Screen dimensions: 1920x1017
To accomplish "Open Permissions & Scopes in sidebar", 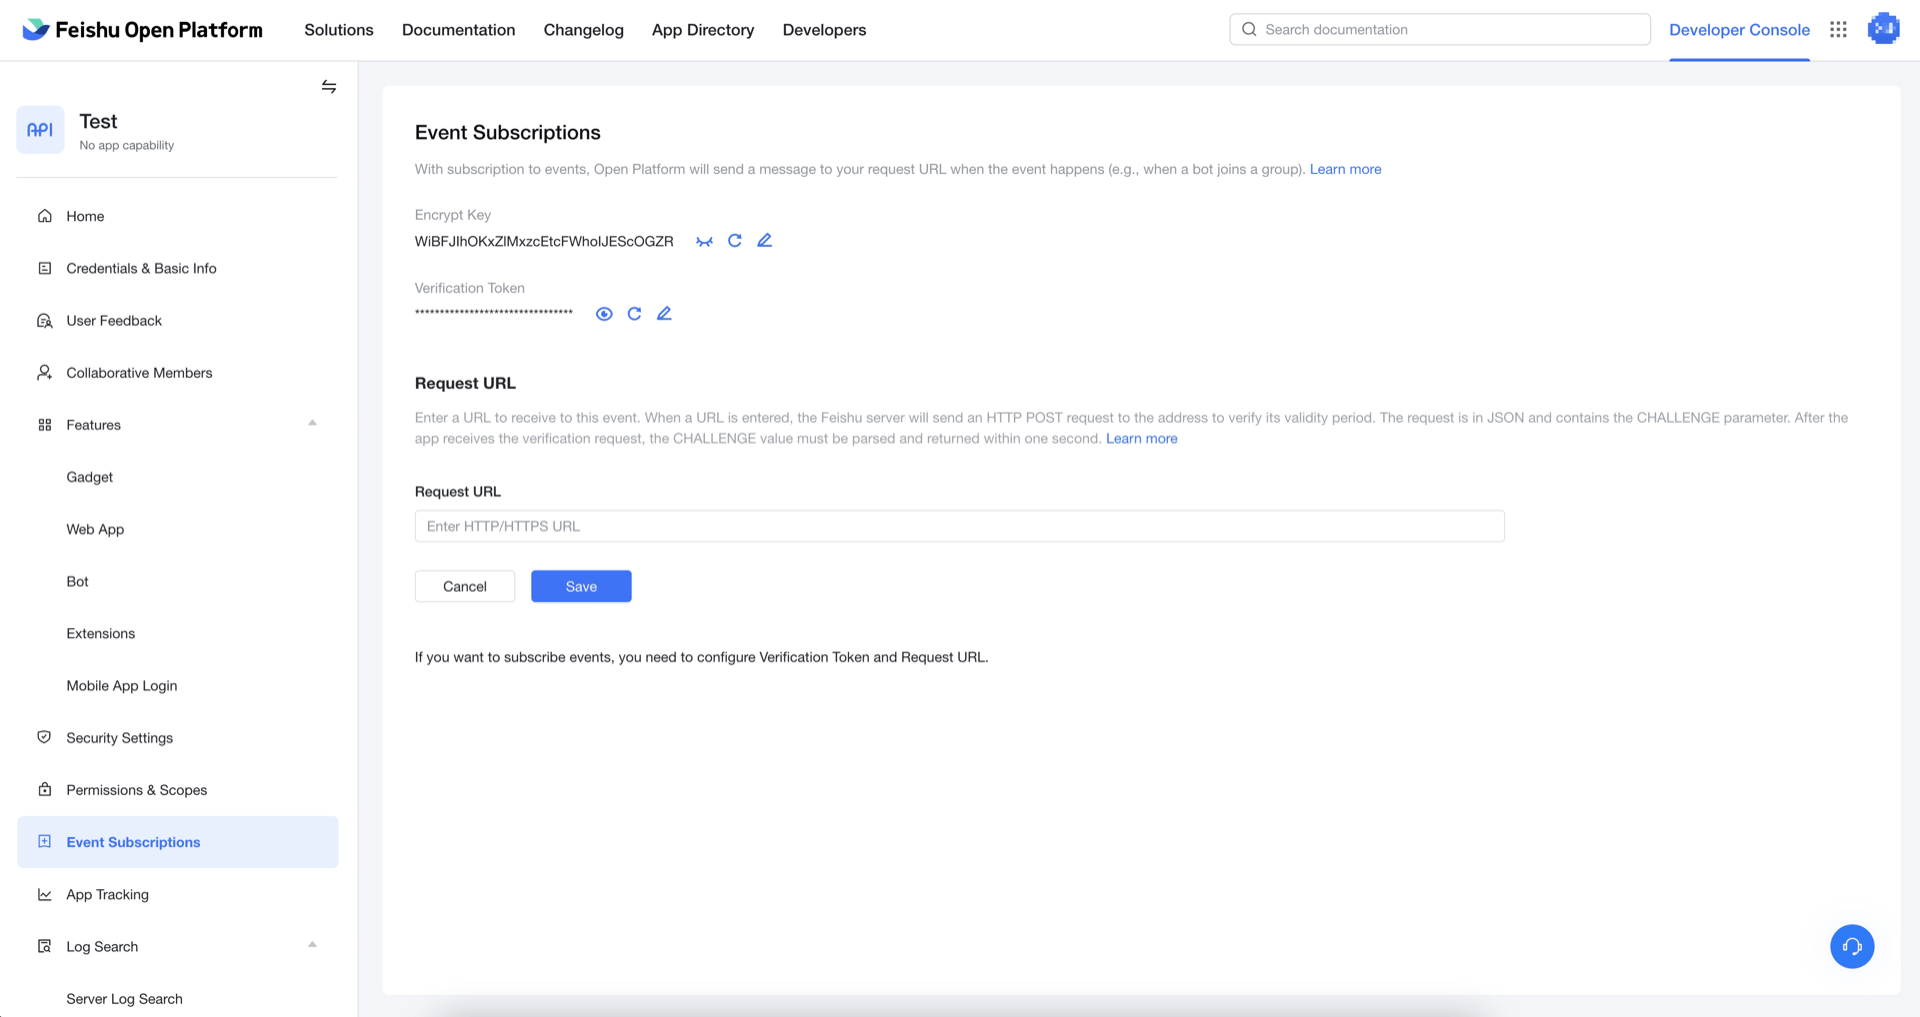I will [x=136, y=790].
